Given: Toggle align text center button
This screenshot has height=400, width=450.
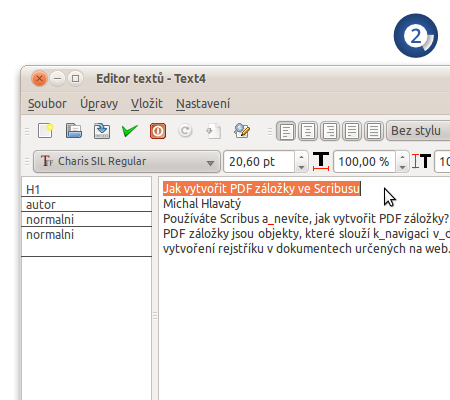Looking at the screenshot, I should click(308, 131).
